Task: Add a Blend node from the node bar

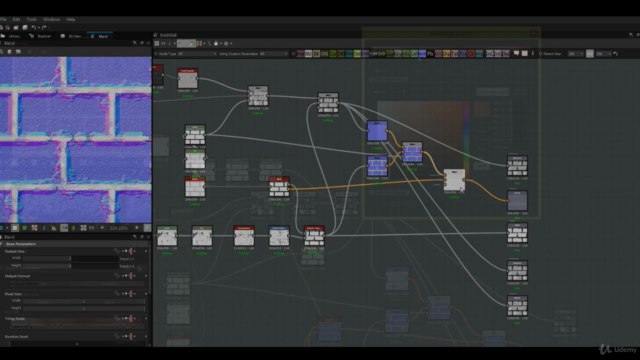Action: pyautogui.click(x=308, y=53)
